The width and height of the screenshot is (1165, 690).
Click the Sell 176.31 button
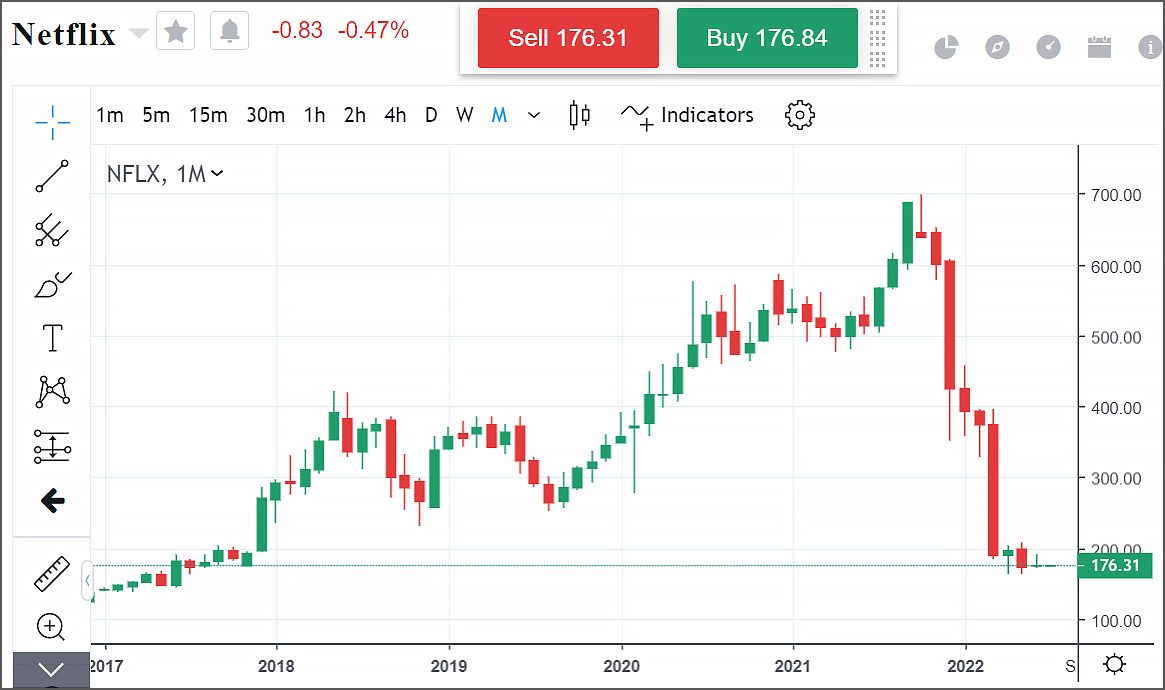click(x=568, y=38)
